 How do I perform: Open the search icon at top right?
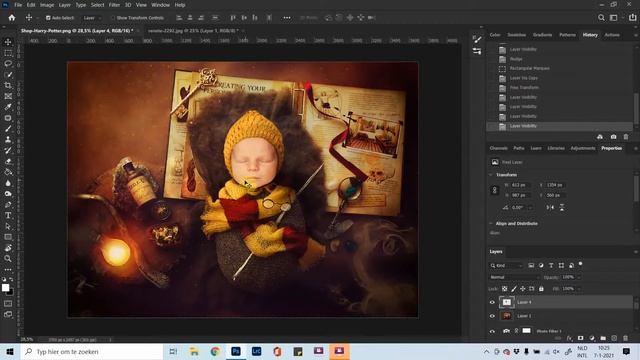pos(601,18)
